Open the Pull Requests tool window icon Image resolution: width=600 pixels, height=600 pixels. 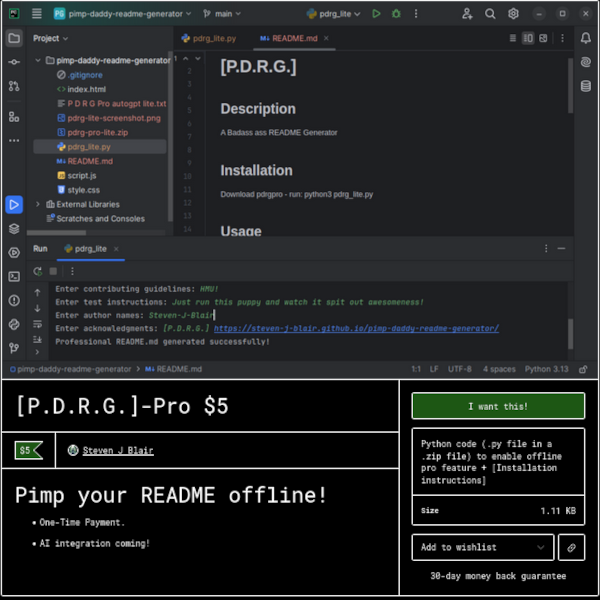tap(14, 86)
